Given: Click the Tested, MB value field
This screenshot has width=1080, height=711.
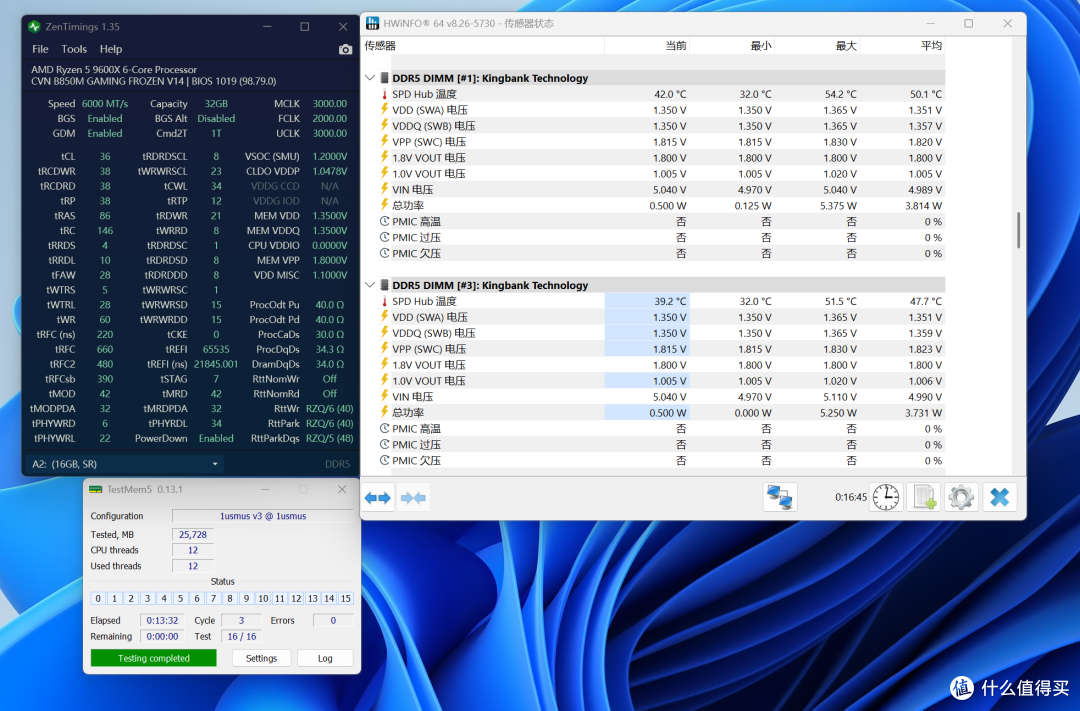Looking at the screenshot, I should pyautogui.click(x=193, y=534).
